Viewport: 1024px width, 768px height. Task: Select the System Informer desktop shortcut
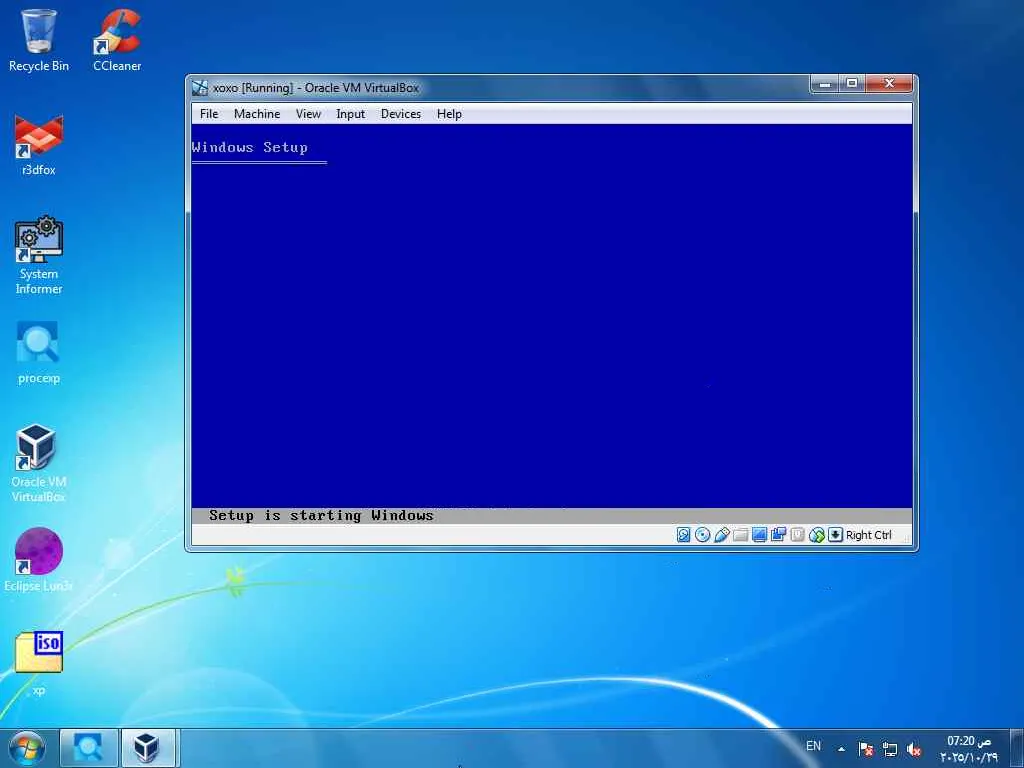pyautogui.click(x=39, y=255)
